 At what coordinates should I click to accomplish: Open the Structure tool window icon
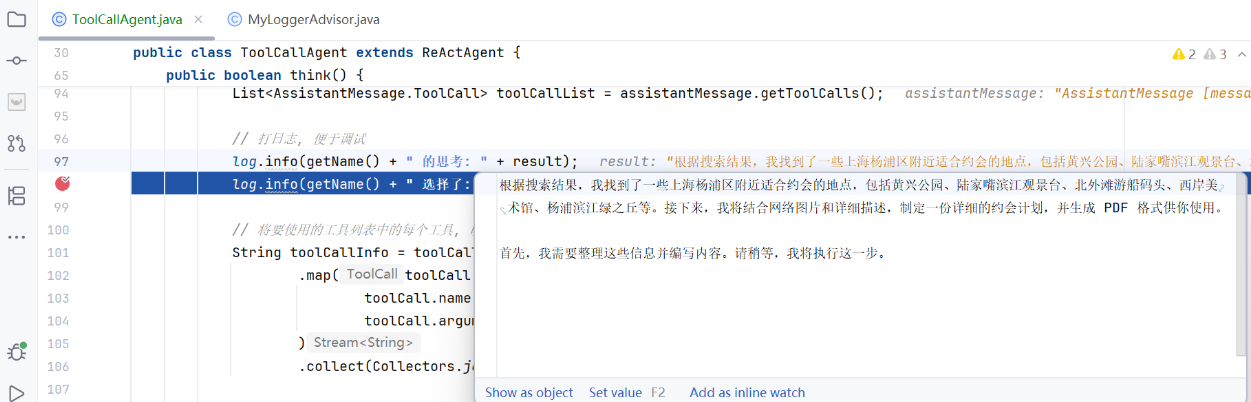(17, 195)
